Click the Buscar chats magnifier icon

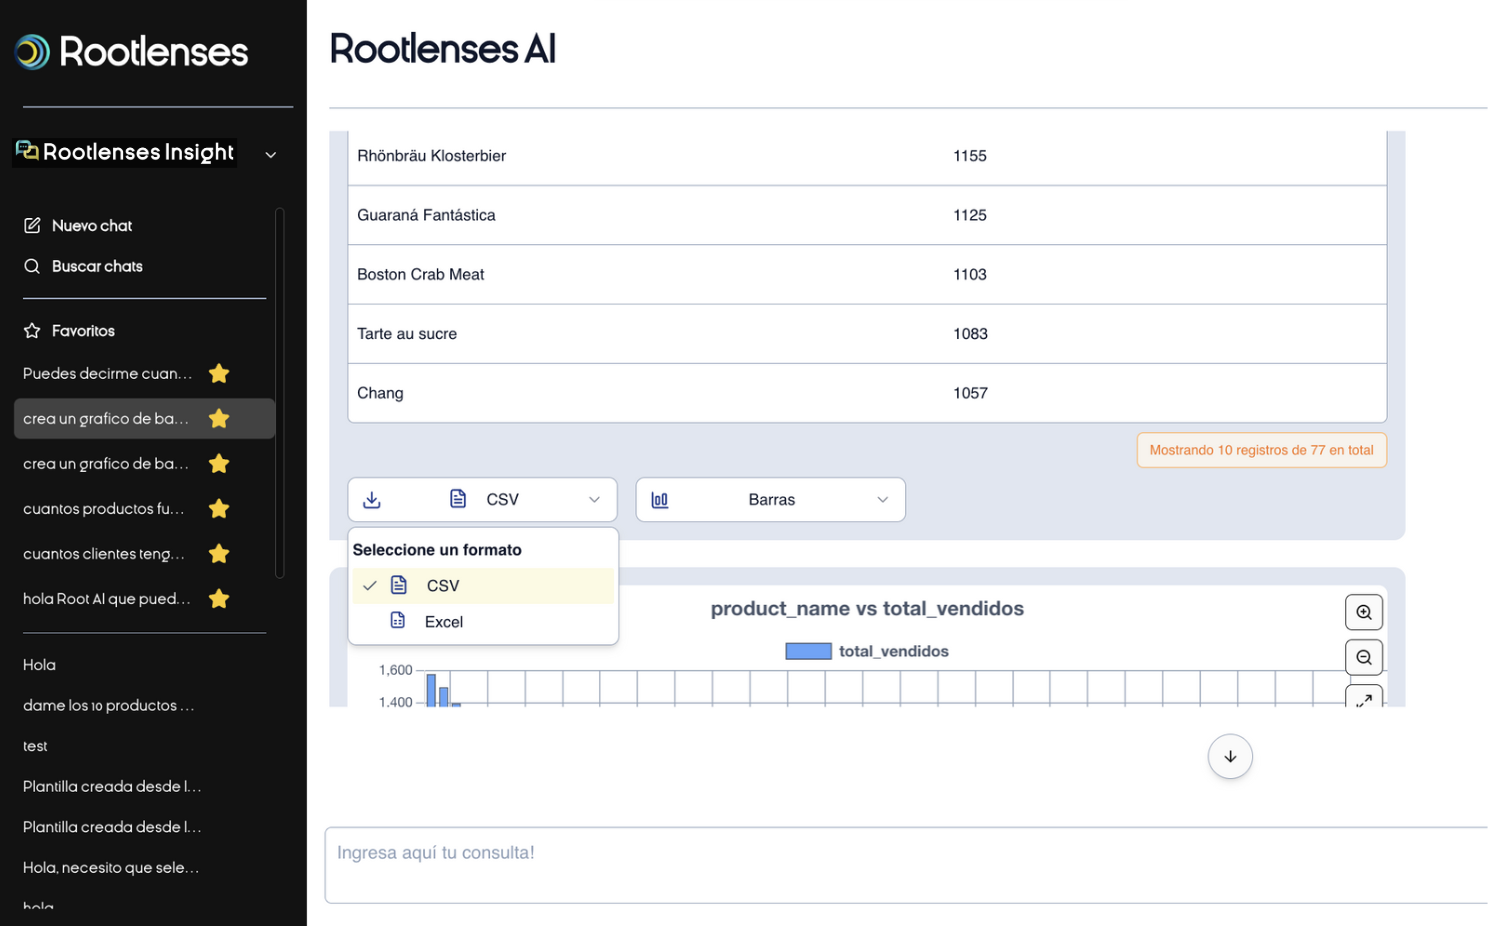tap(32, 266)
